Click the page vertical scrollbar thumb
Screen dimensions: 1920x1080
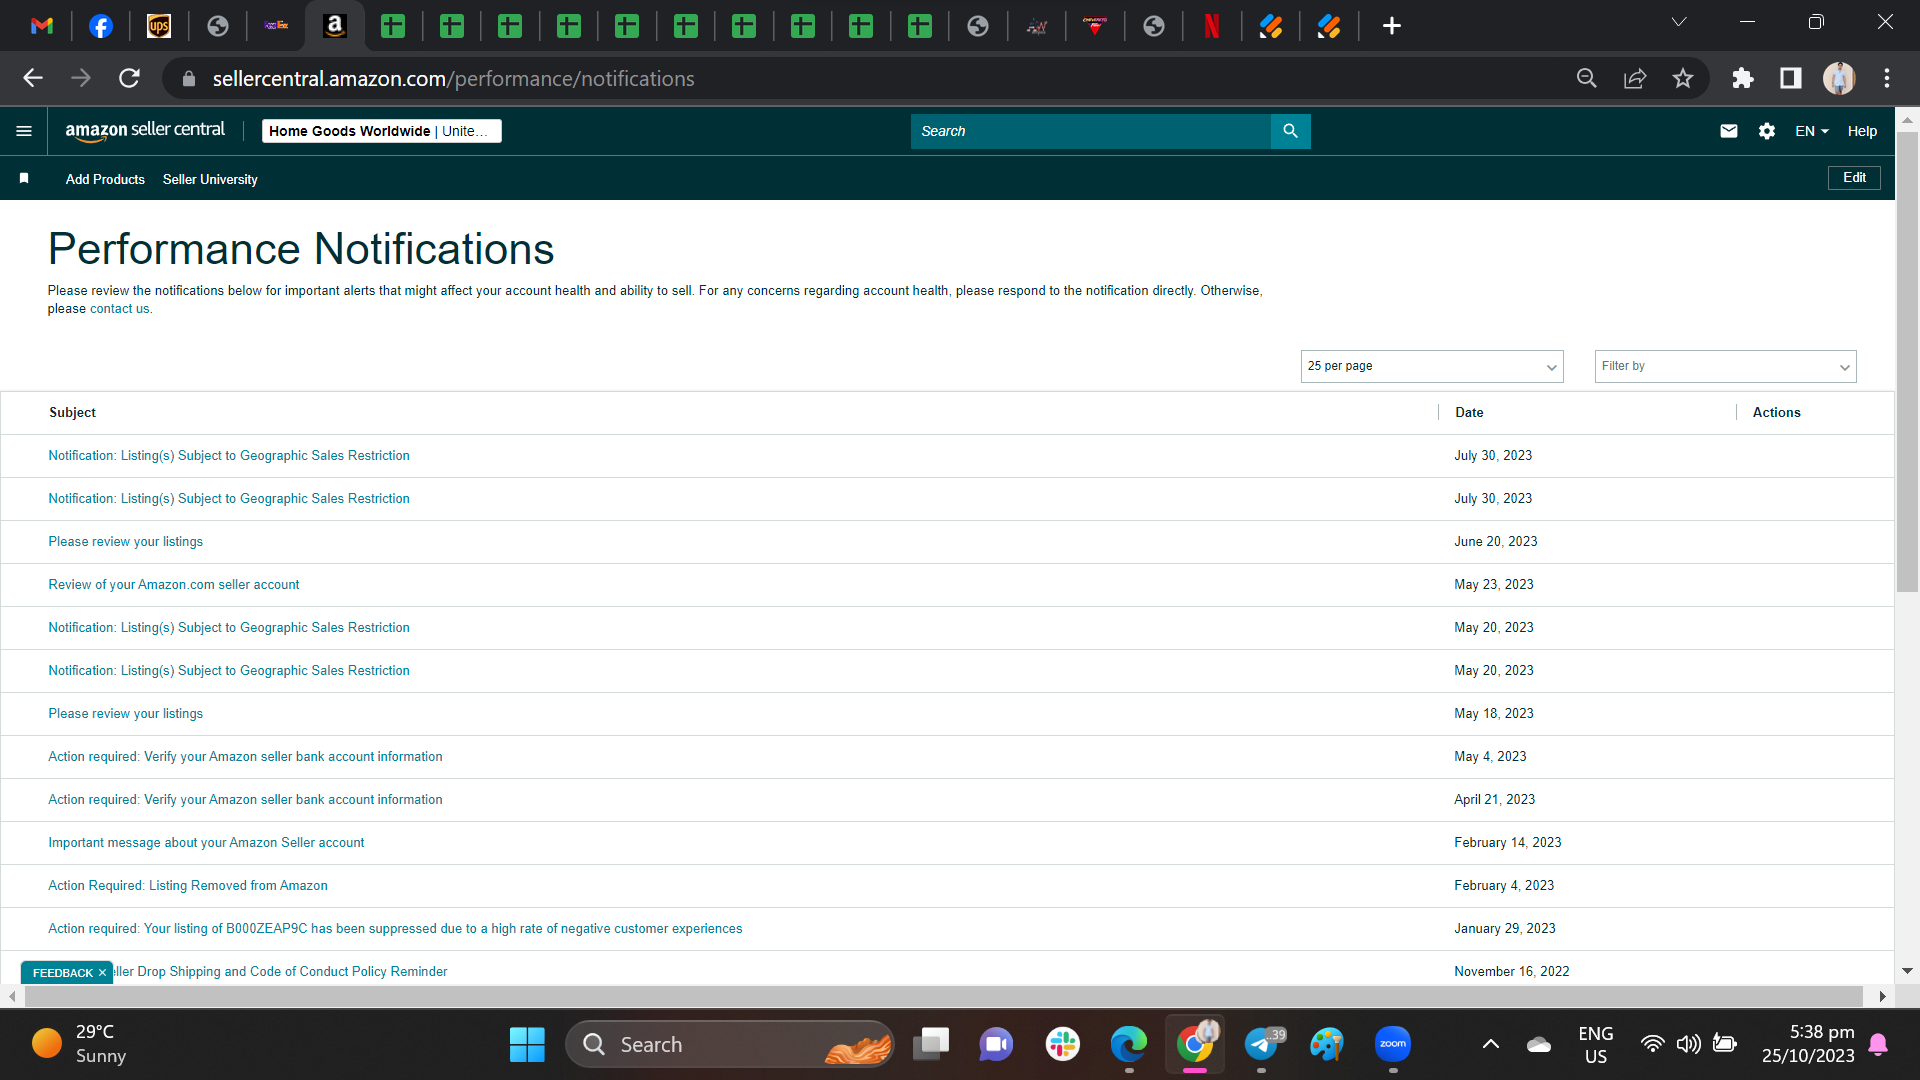pyautogui.click(x=1907, y=360)
